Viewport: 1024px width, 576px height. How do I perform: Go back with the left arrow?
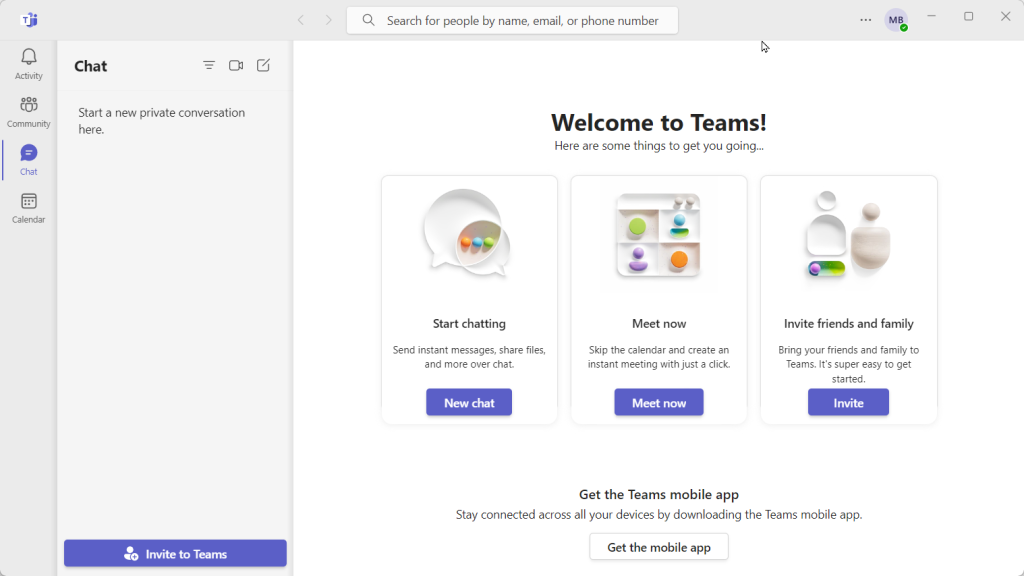(x=301, y=20)
